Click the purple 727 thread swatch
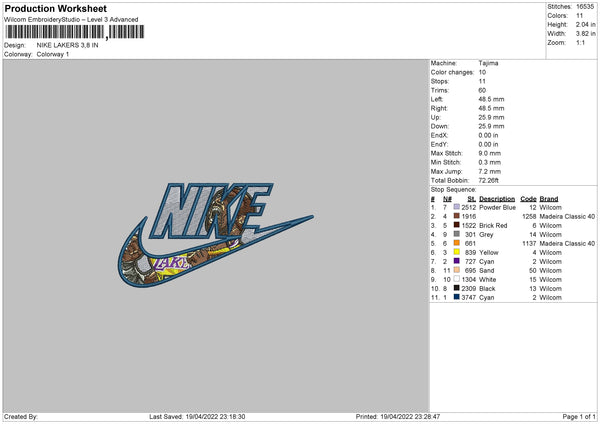 point(457,261)
